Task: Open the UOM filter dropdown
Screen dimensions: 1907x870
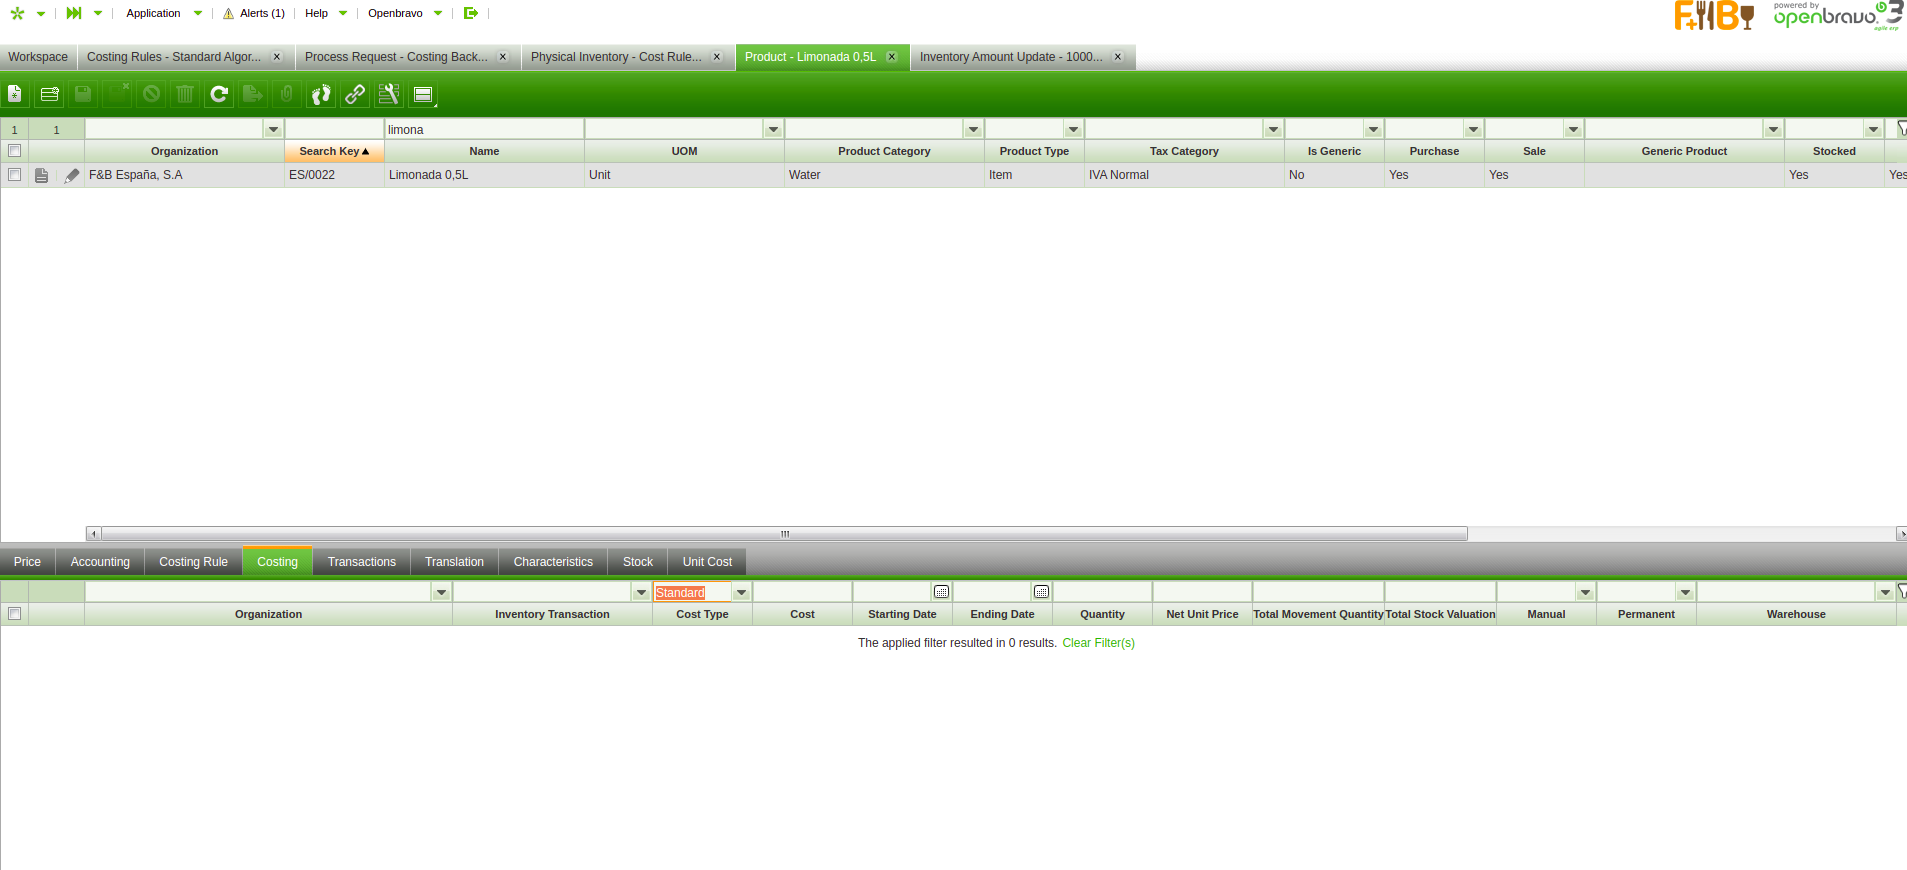Action: (773, 129)
